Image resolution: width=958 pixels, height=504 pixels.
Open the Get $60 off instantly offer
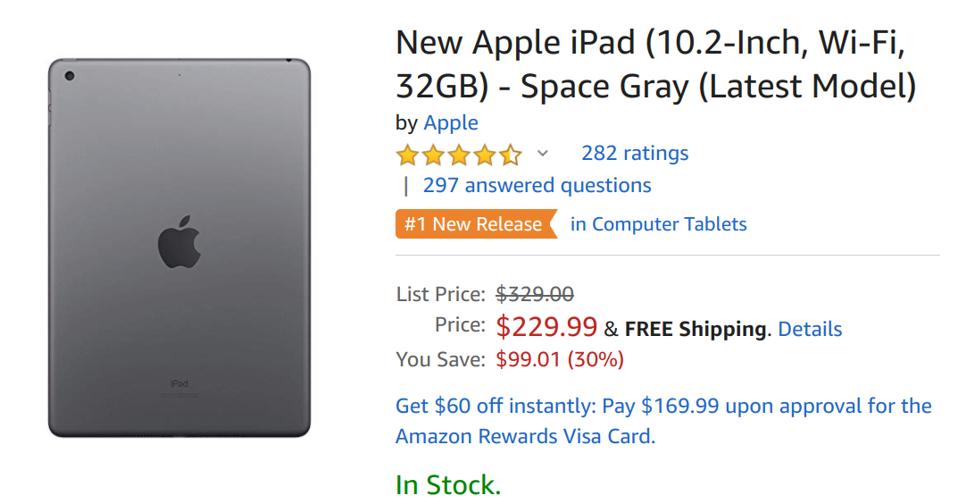click(x=664, y=406)
